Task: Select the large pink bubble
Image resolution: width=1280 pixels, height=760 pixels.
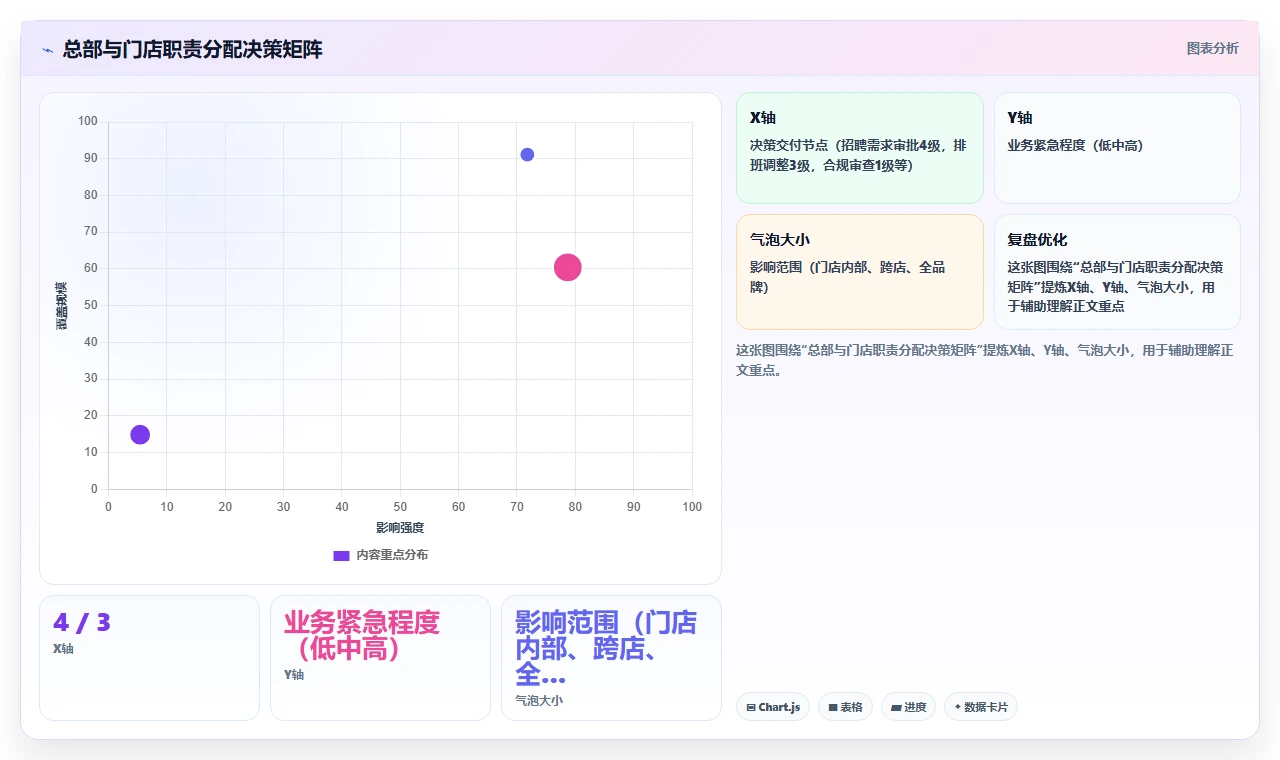Action: pos(568,267)
